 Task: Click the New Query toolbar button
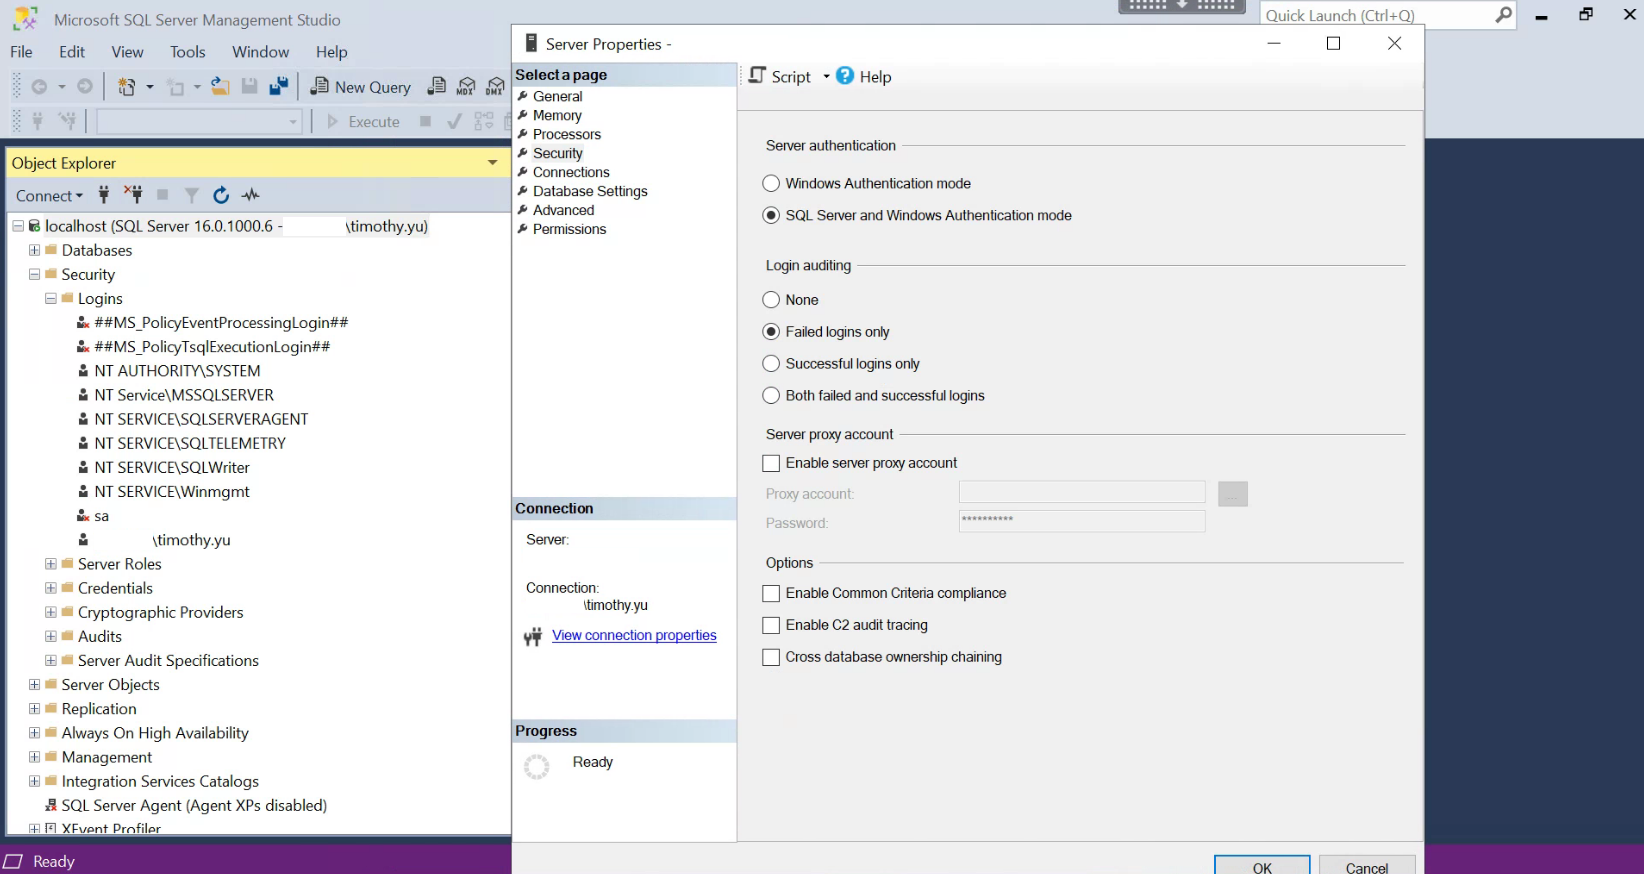(361, 87)
